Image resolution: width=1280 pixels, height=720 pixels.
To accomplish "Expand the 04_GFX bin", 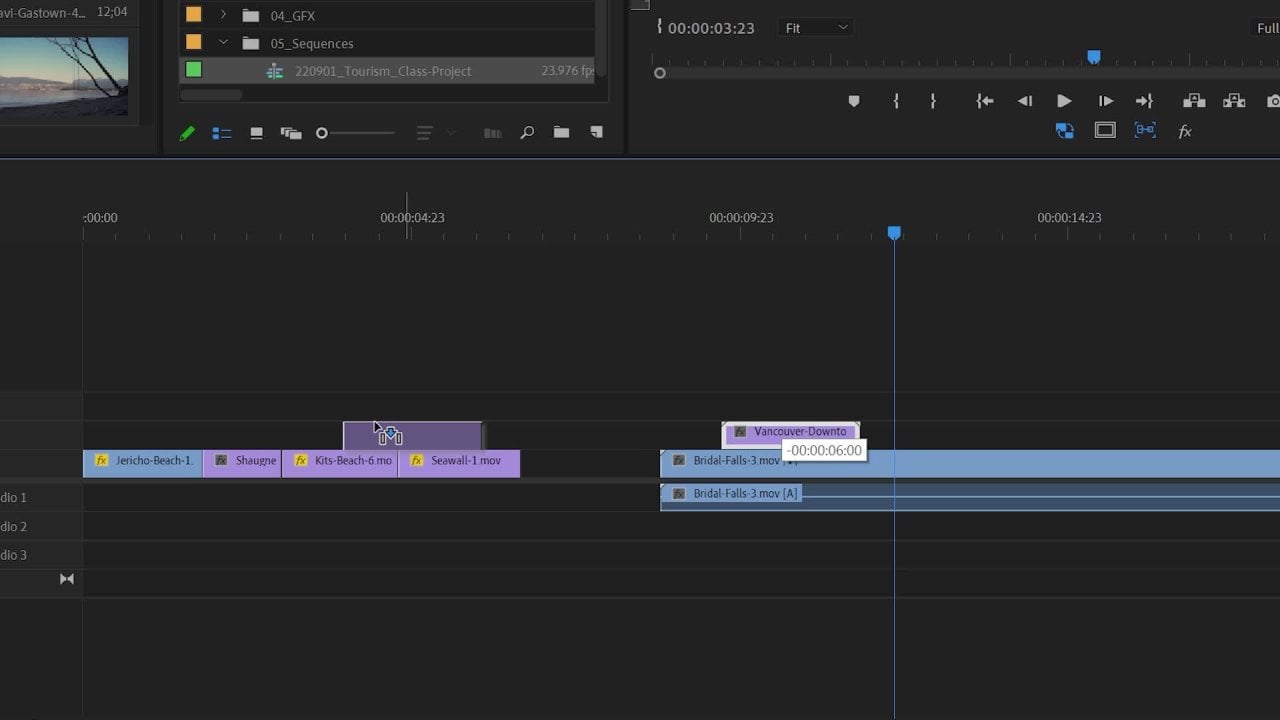I will coord(223,15).
